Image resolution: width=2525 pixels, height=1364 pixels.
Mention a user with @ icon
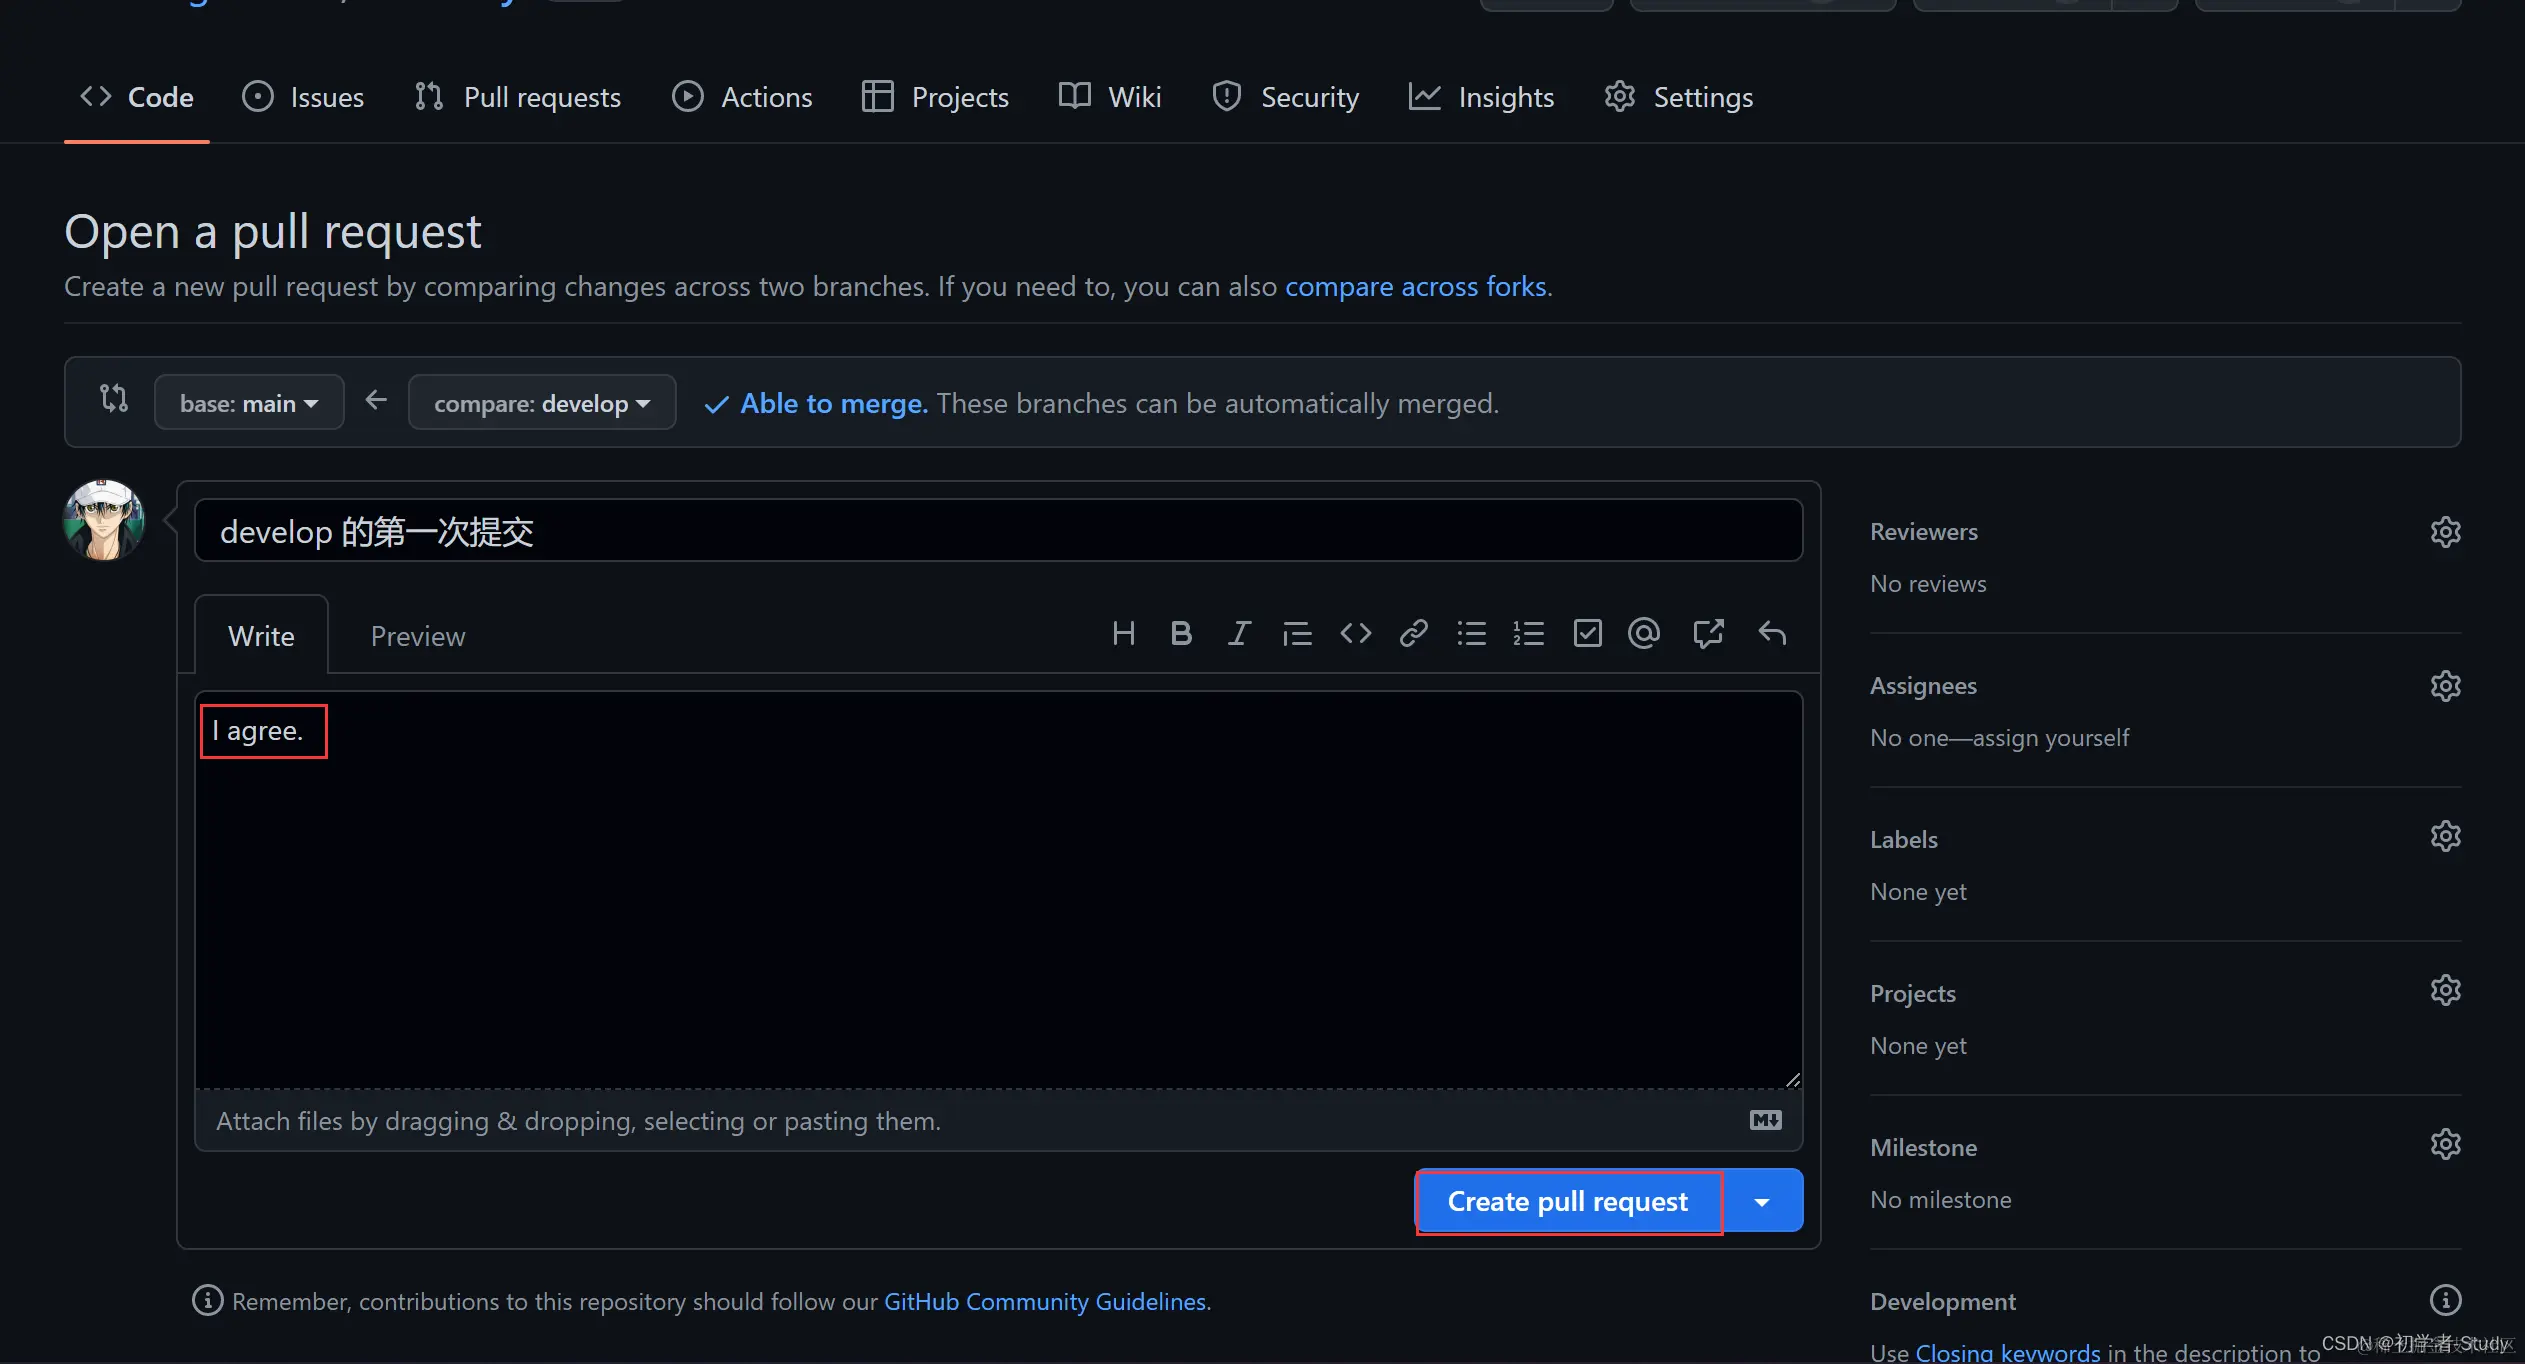click(1644, 633)
